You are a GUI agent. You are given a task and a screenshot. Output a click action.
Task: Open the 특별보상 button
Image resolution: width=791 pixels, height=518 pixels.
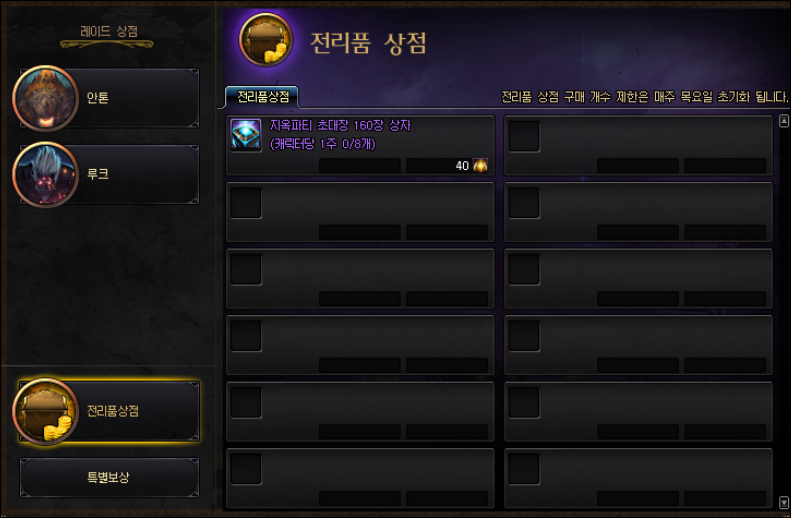tap(109, 477)
